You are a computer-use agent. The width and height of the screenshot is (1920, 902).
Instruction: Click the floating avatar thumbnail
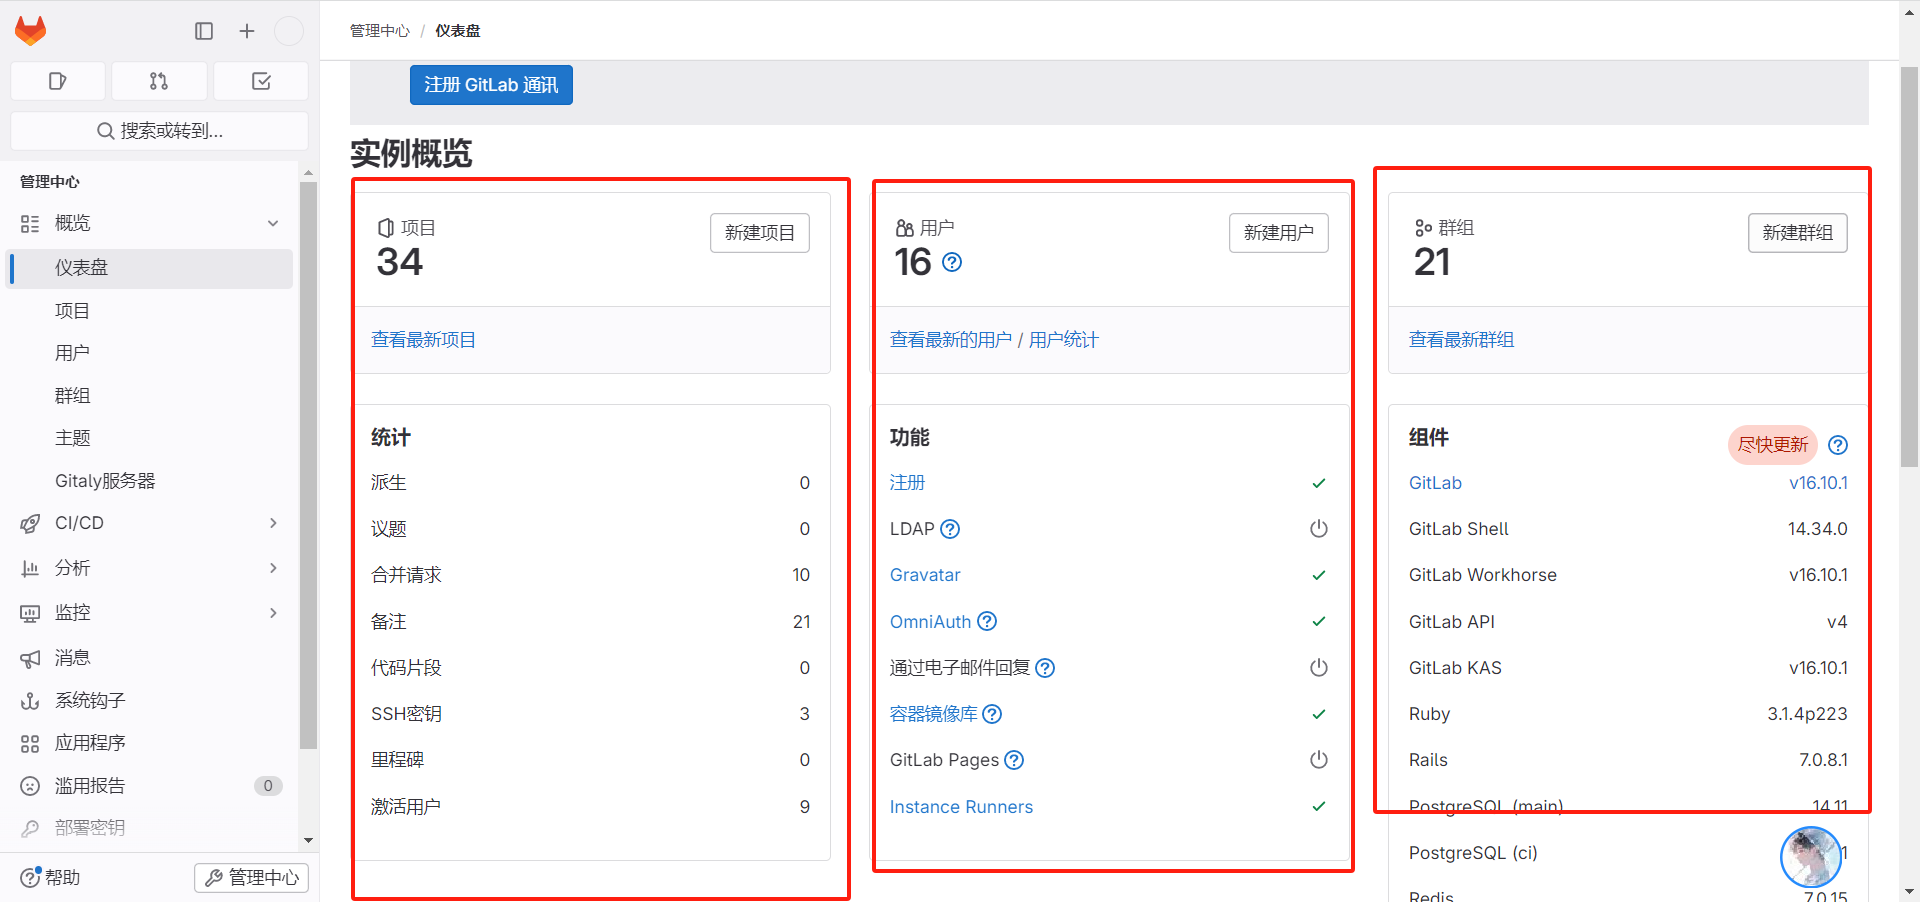click(x=1811, y=857)
